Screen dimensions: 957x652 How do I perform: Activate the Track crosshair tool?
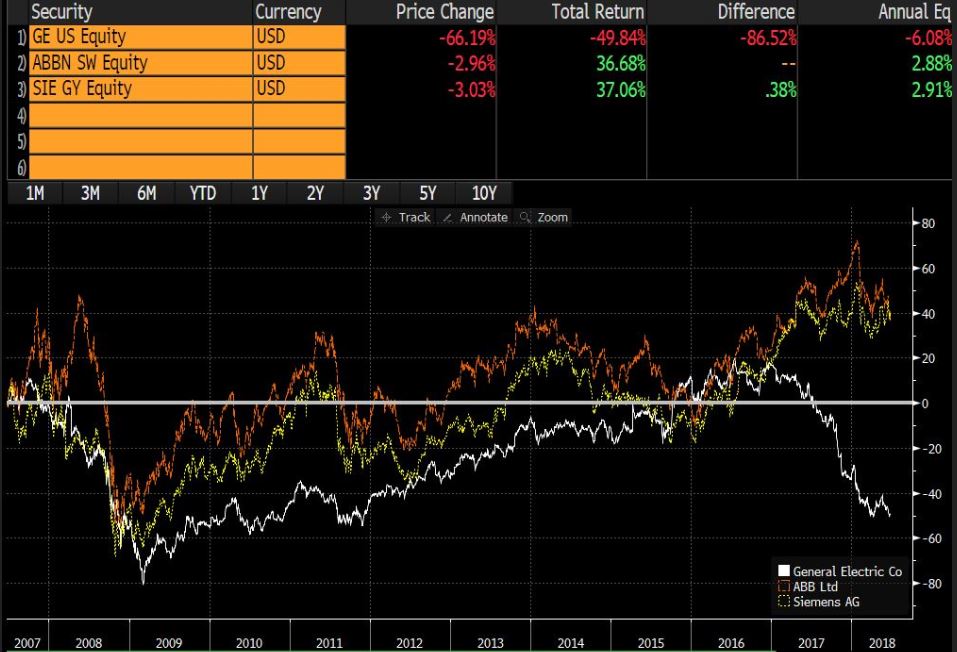click(x=405, y=217)
